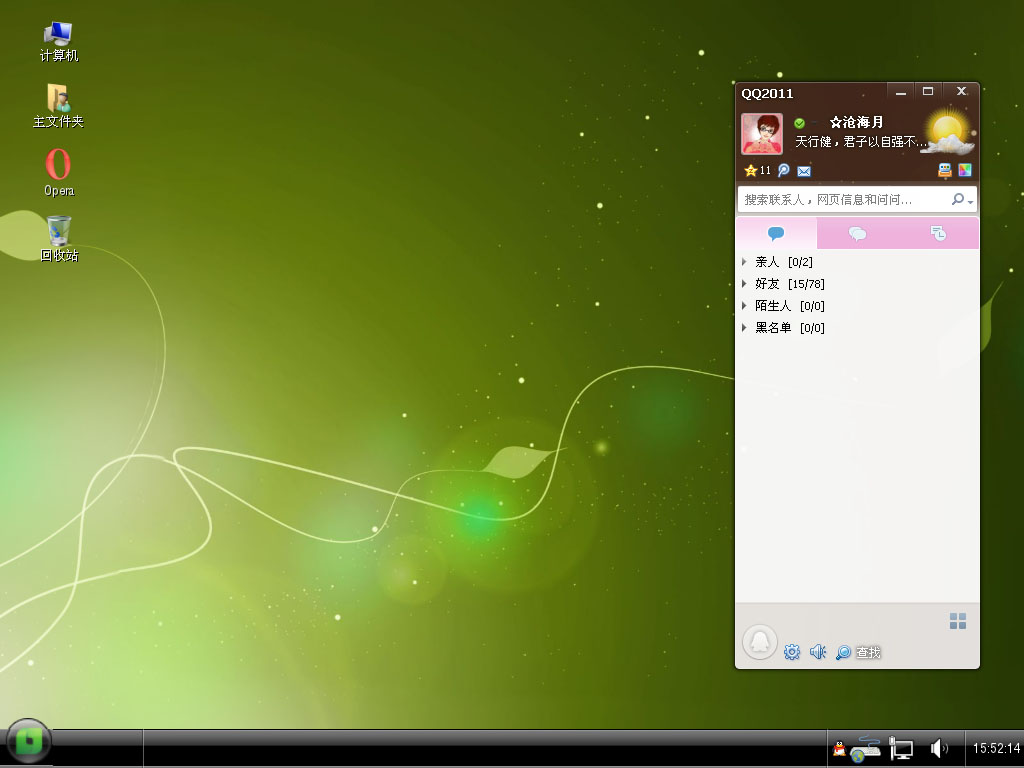This screenshot has height=768, width=1024.
Task: Expand the 好友 [15/78] group
Action: pos(857,284)
